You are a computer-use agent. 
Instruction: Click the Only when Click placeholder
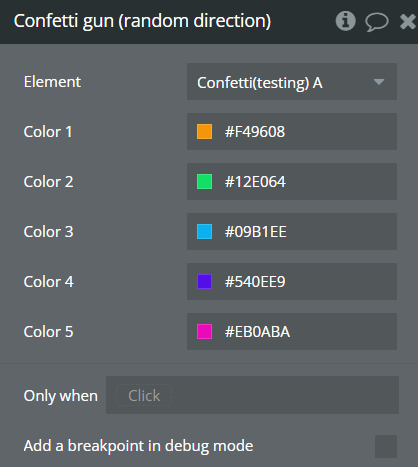144,395
